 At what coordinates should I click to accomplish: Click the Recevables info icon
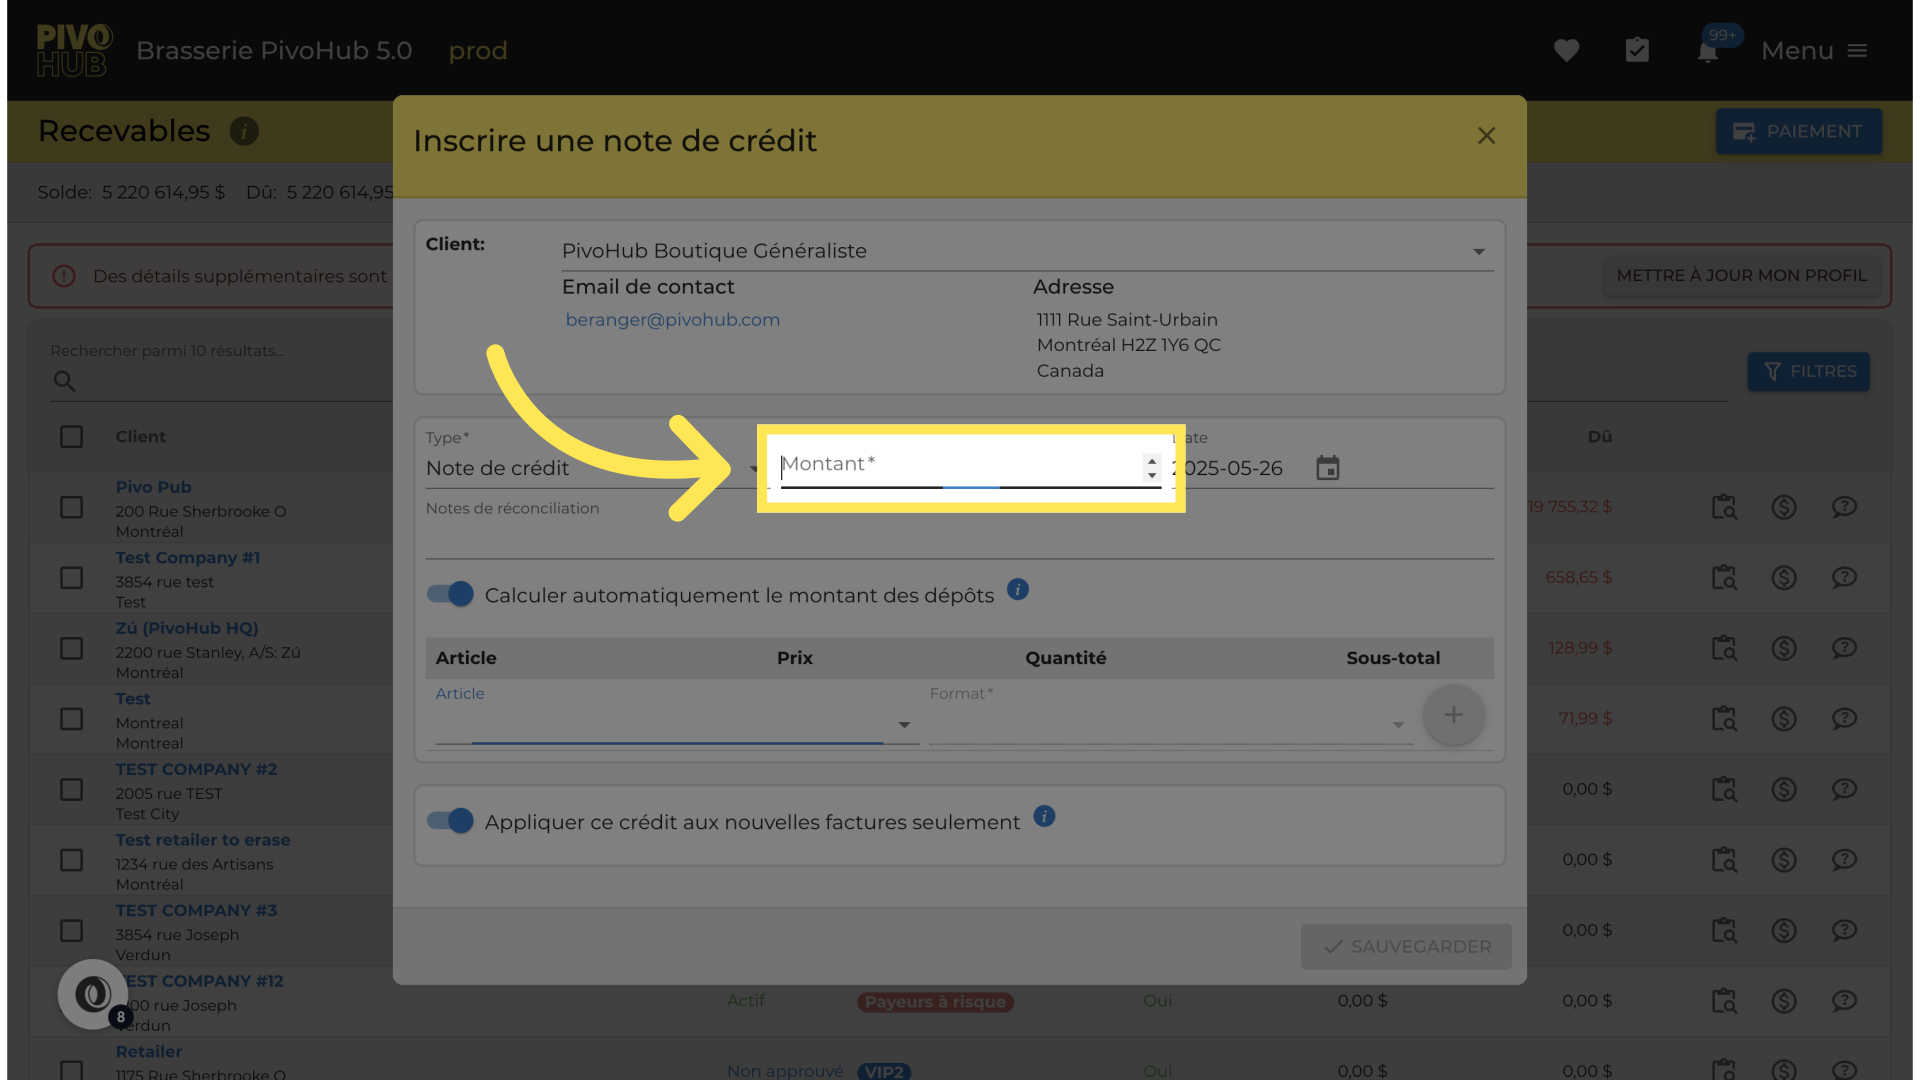244,131
